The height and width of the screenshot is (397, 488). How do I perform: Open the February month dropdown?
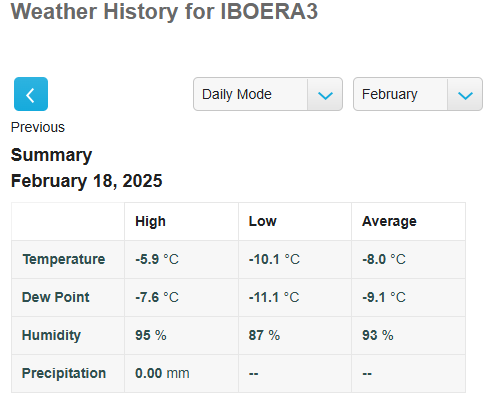click(418, 94)
